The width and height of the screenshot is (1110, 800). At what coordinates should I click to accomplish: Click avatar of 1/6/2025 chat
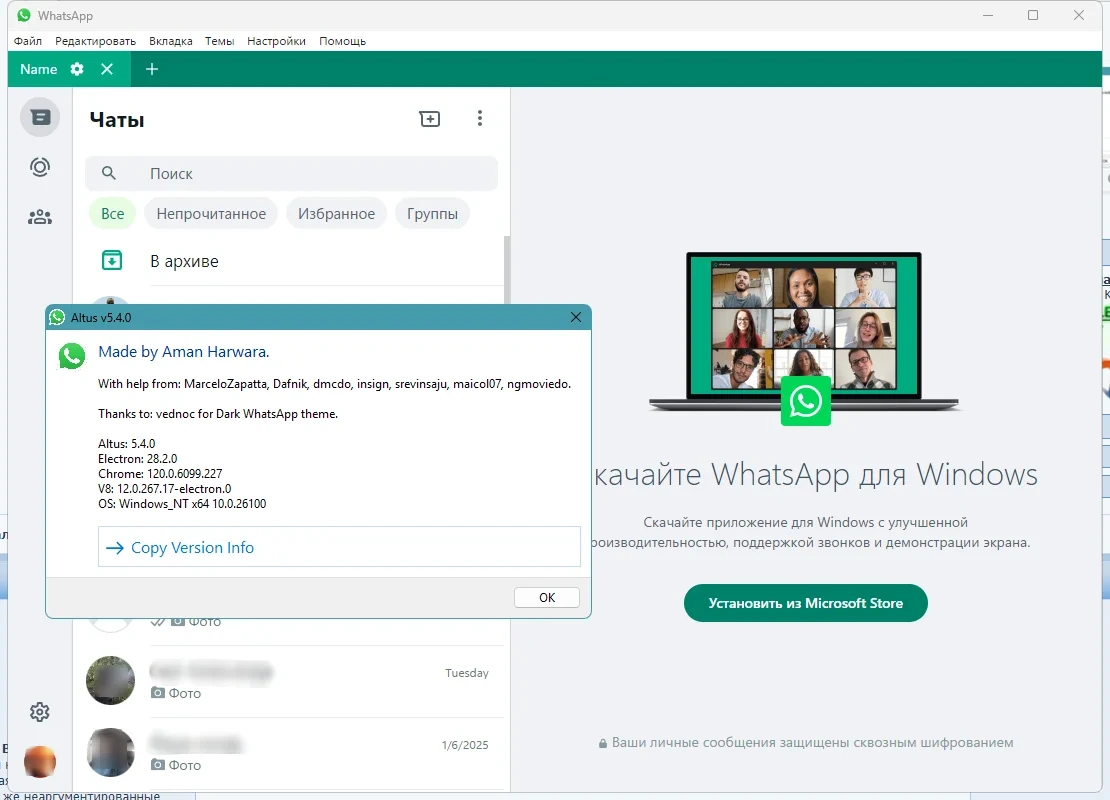click(x=110, y=753)
